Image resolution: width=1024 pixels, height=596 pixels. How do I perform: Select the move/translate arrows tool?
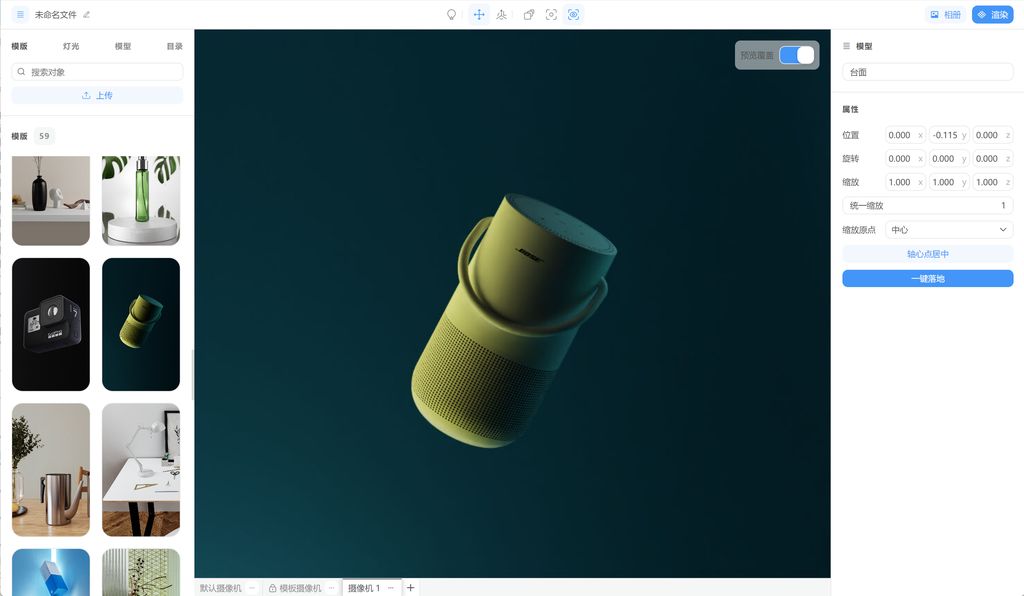pos(478,15)
